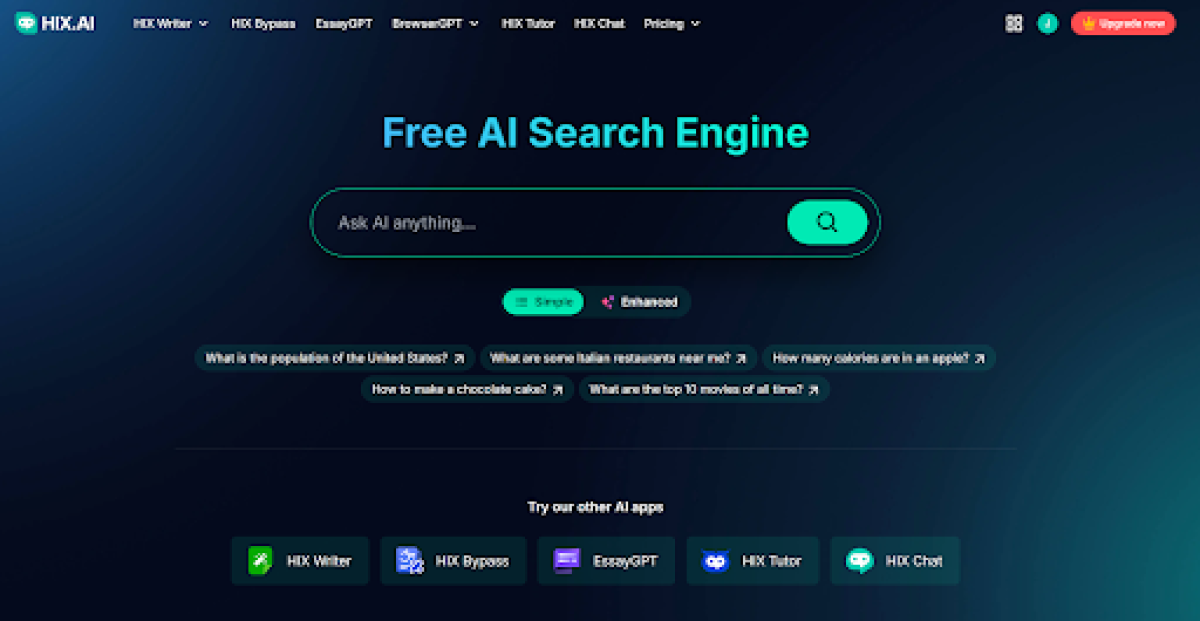Open the apps grid icon
The width and height of the screenshot is (1200, 621).
tap(1014, 23)
